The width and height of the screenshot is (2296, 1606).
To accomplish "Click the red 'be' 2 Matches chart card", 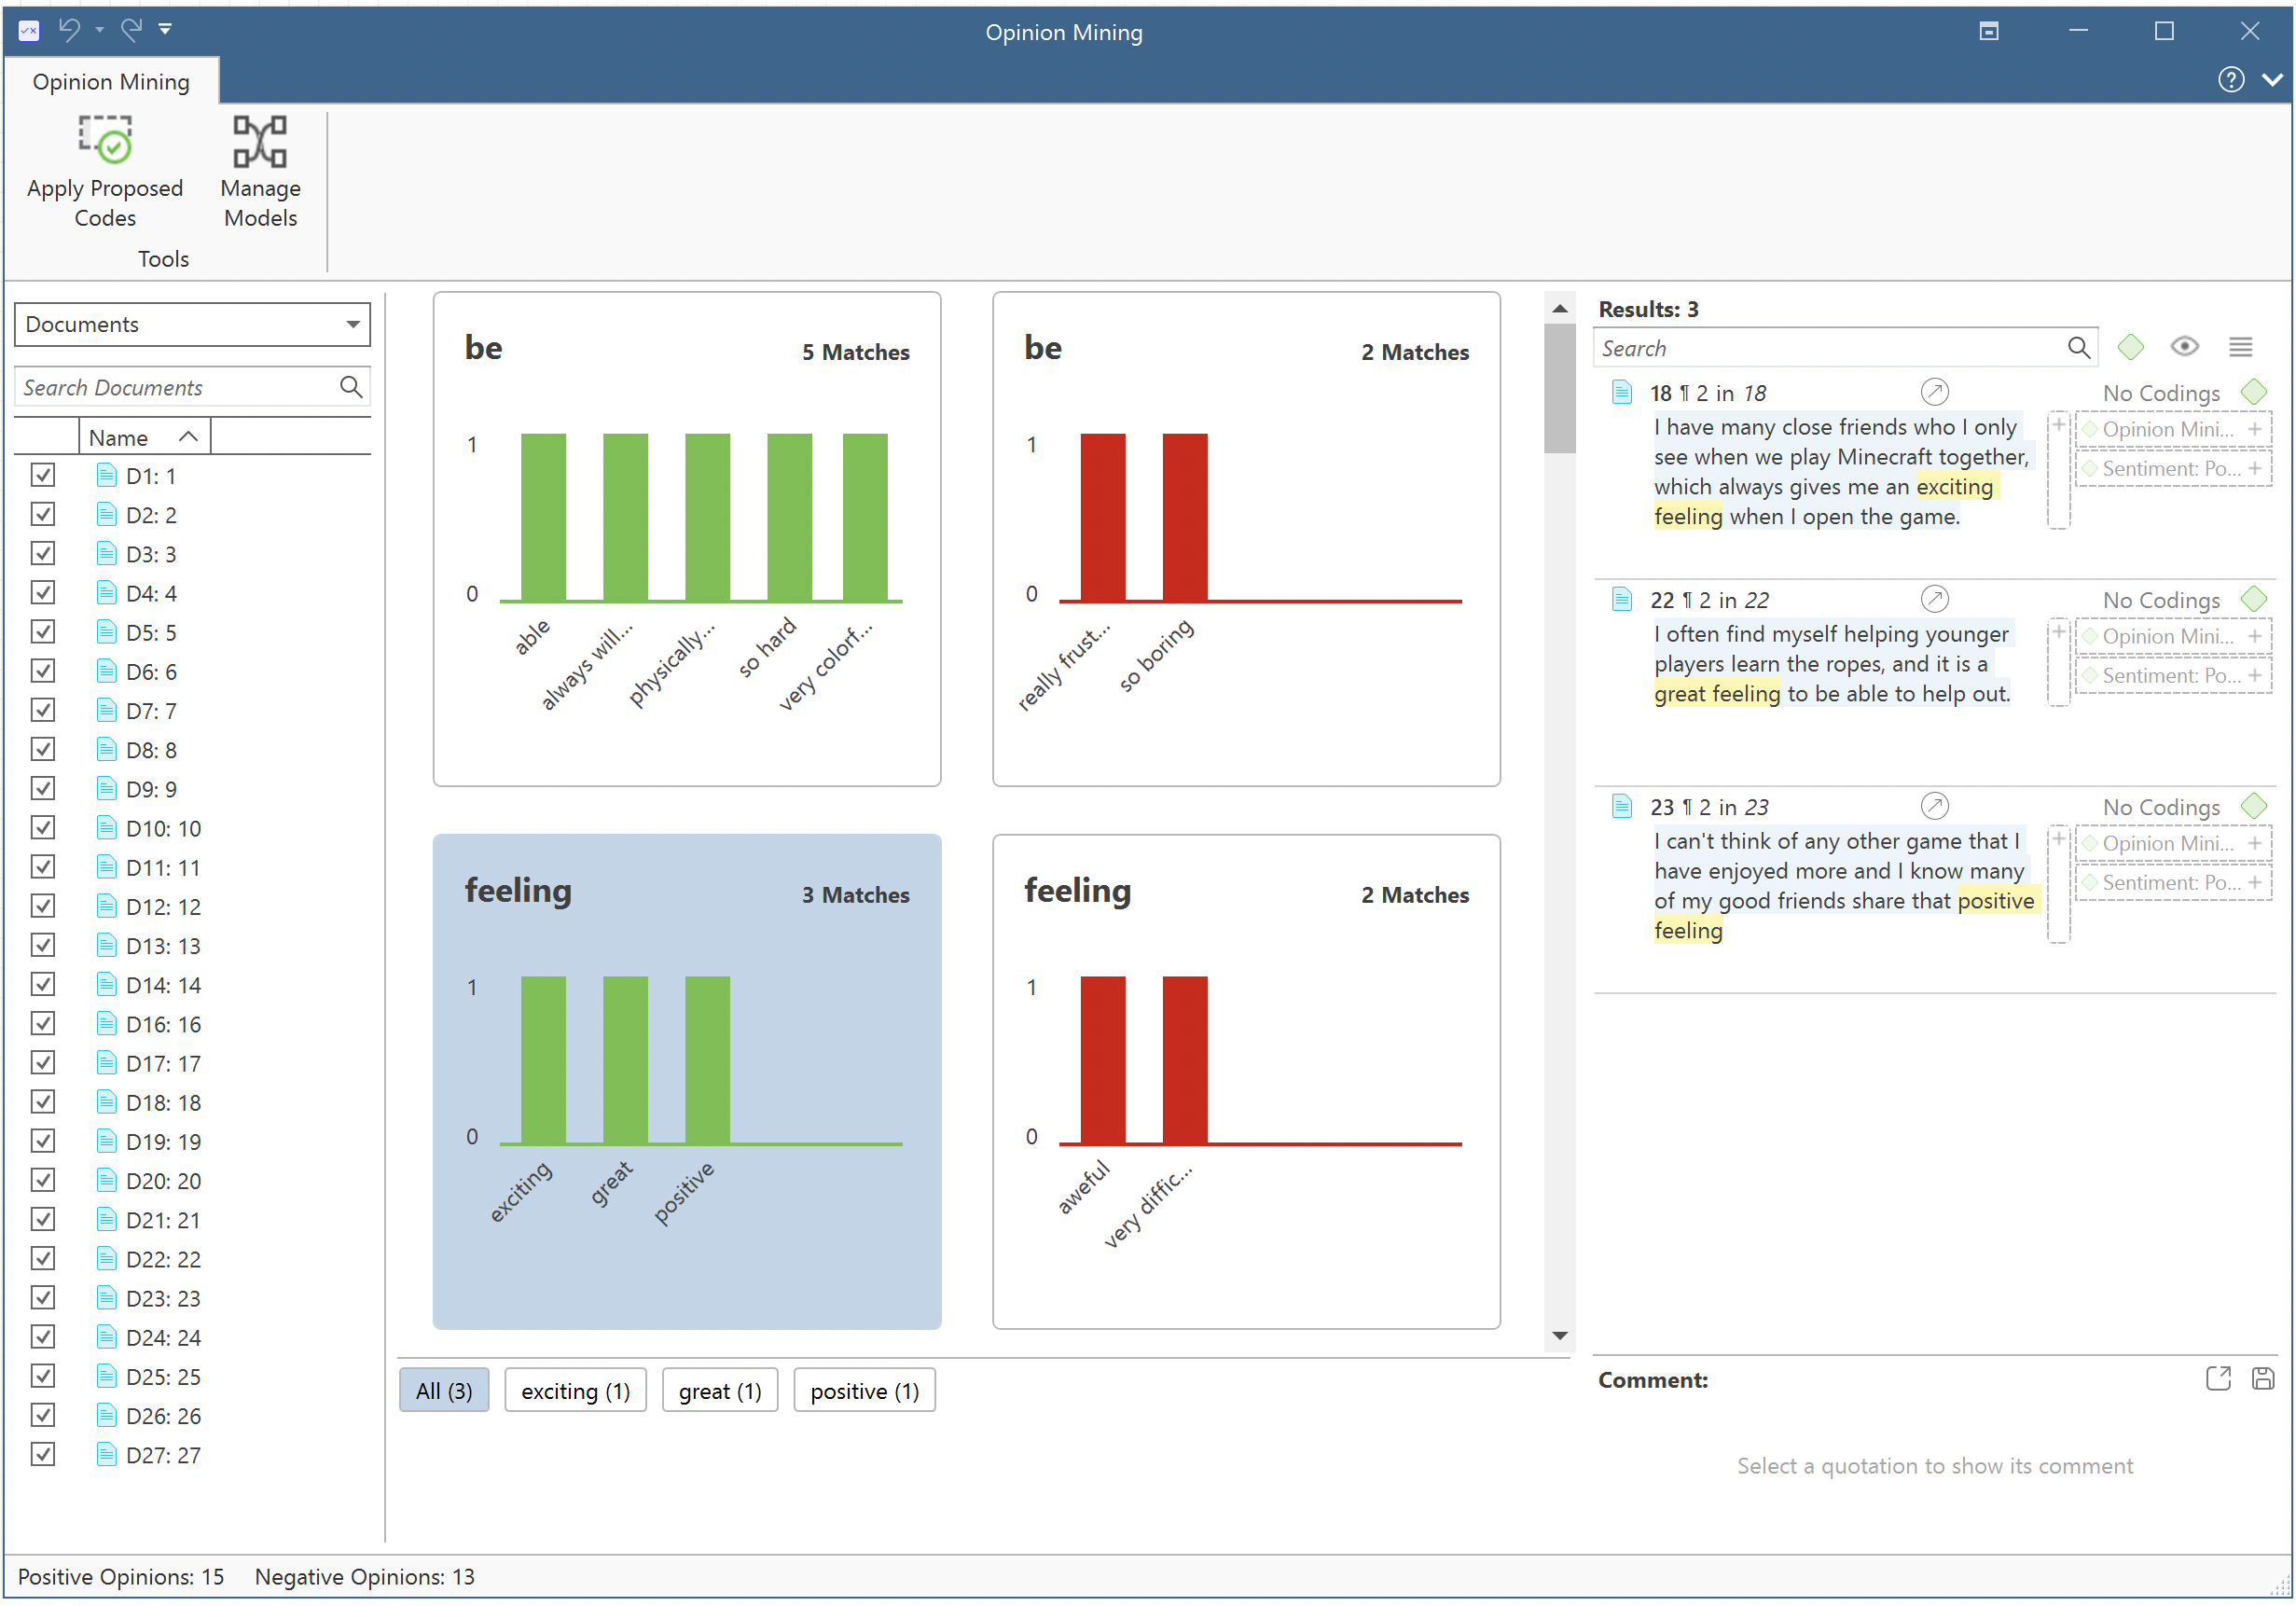I will [x=1246, y=540].
